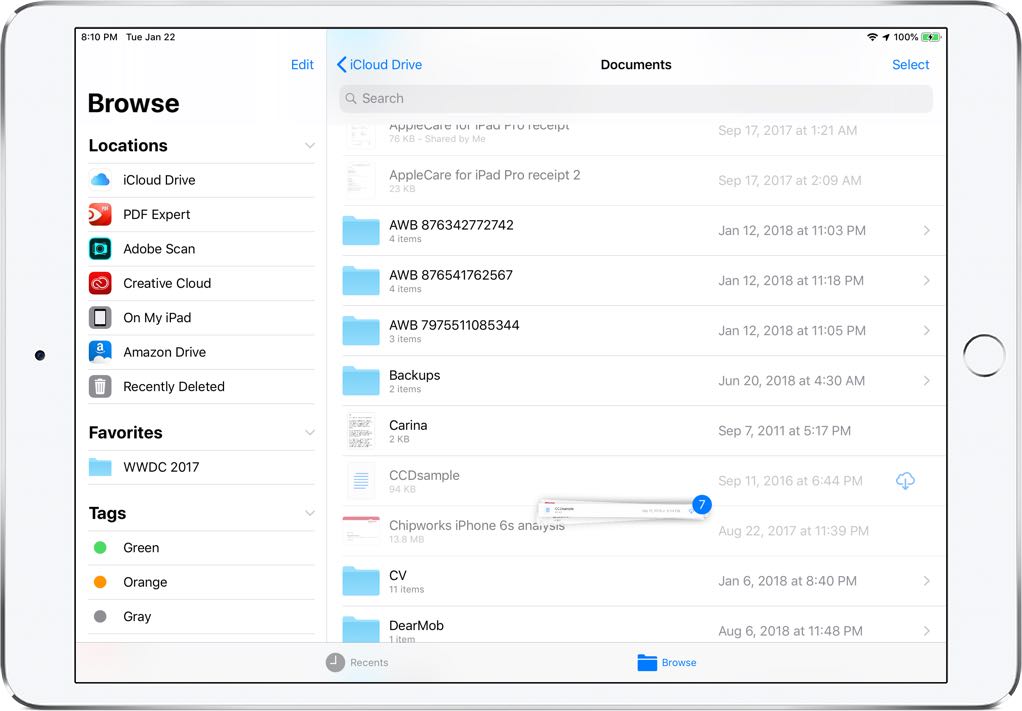Tap the Edit button above Browse
The height and width of the screenshot is (711, 1022).
302,64
